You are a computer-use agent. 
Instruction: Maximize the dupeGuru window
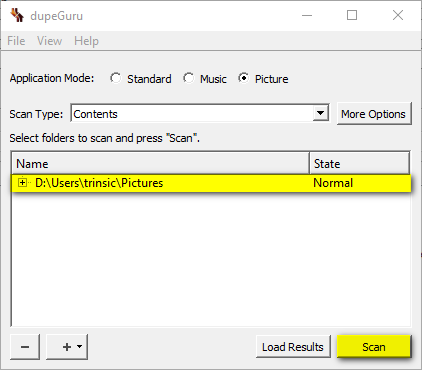352,15
